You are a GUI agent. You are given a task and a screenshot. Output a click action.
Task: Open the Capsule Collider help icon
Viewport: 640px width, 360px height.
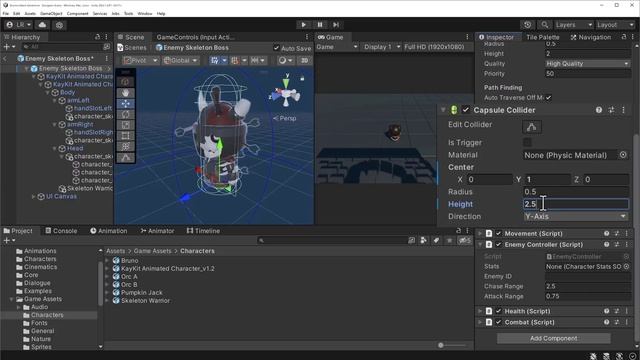pyautogui.click(x=598, y=110)
